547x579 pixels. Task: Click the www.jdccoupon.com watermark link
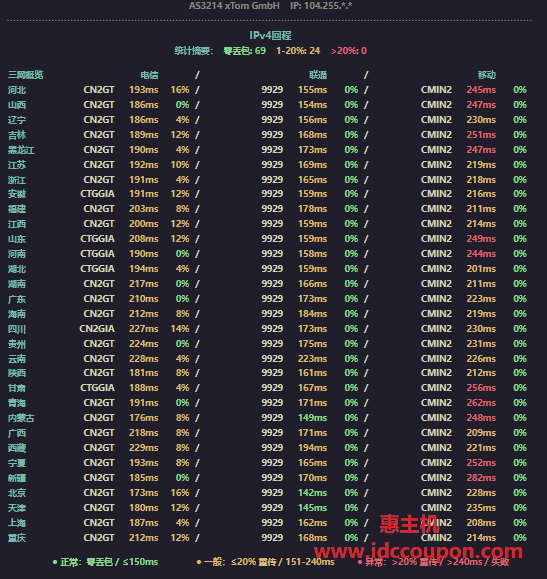pyautogui.click(x=418, y=552)
